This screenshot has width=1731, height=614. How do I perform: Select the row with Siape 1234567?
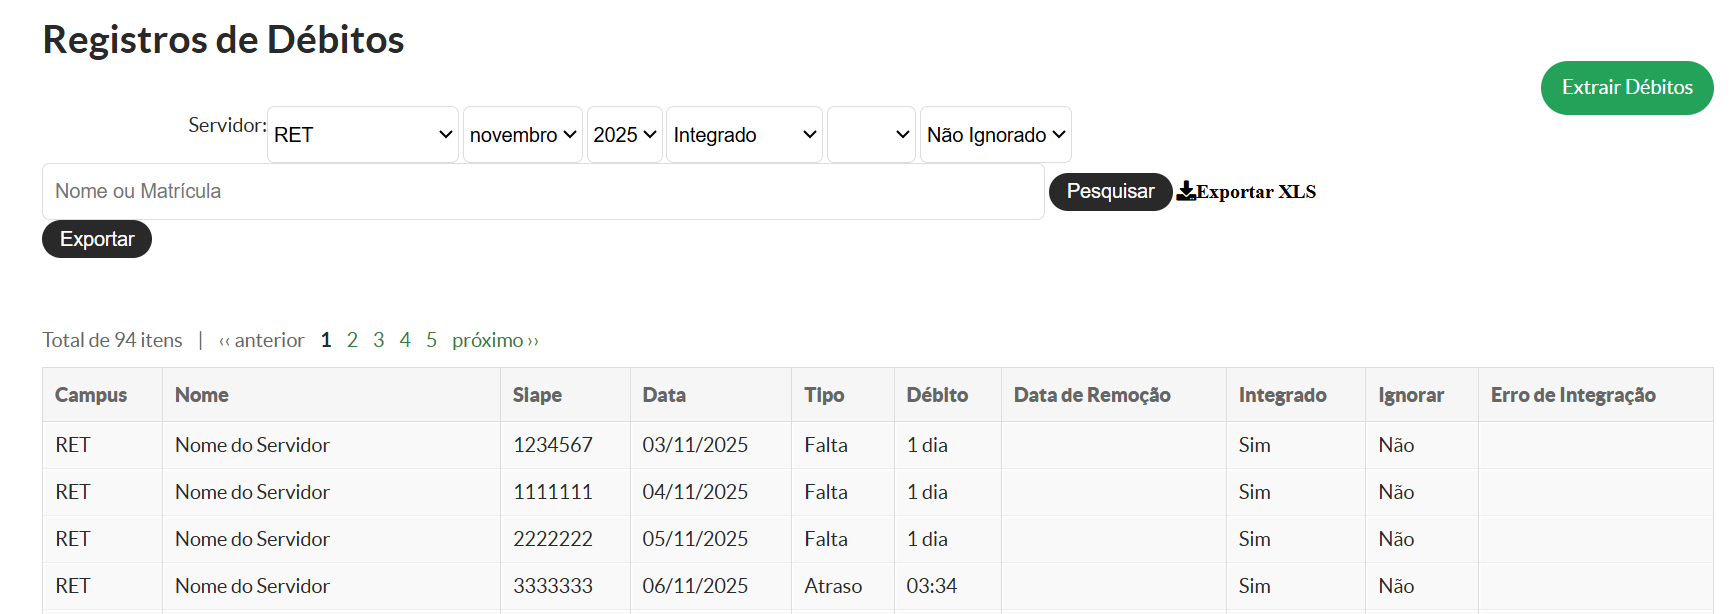tap(553, 445)
